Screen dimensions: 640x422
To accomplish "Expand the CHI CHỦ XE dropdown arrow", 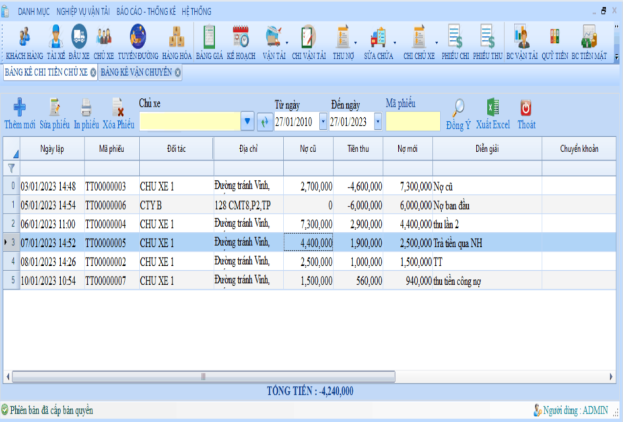I will coord(437,43).
